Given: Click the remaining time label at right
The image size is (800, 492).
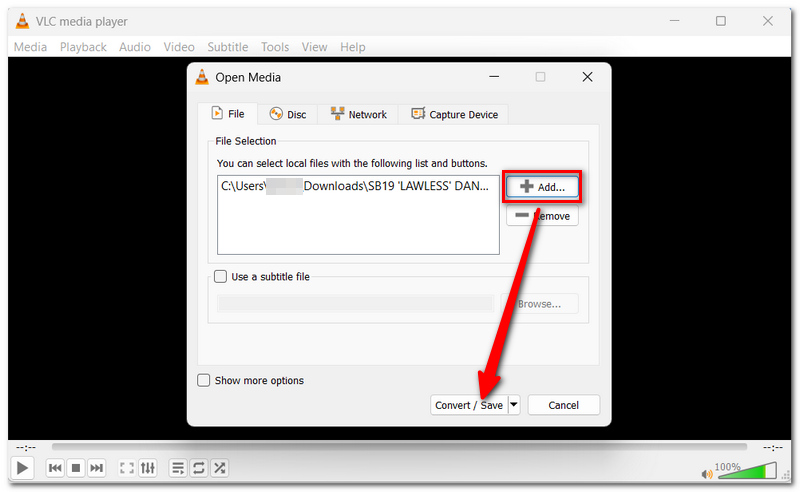Looking at the screenshot, I should (772, 448).
